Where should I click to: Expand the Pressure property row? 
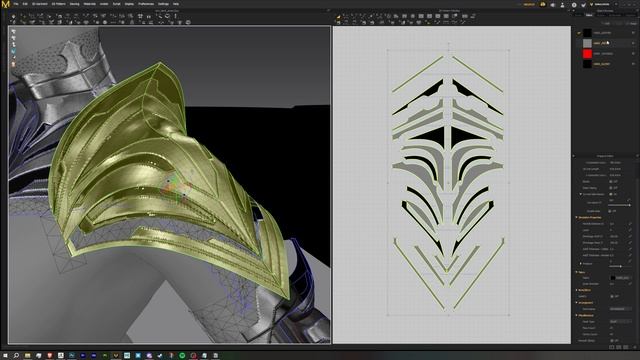[x=580, y=264]
